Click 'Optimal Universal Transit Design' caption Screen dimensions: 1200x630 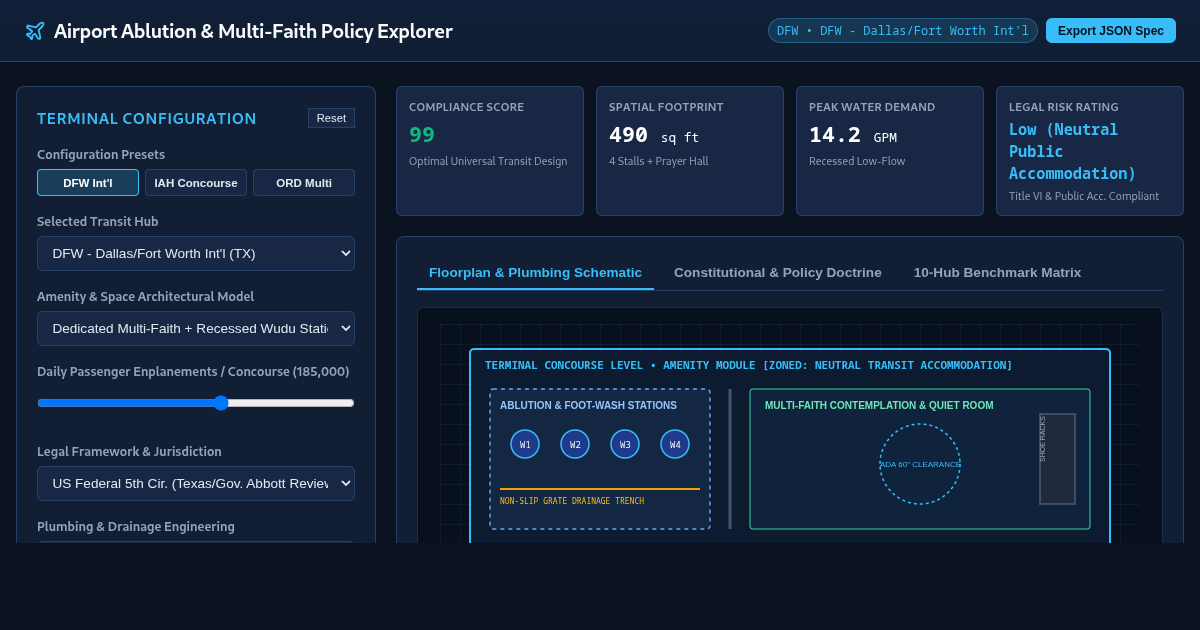click(x=488, y=161)
